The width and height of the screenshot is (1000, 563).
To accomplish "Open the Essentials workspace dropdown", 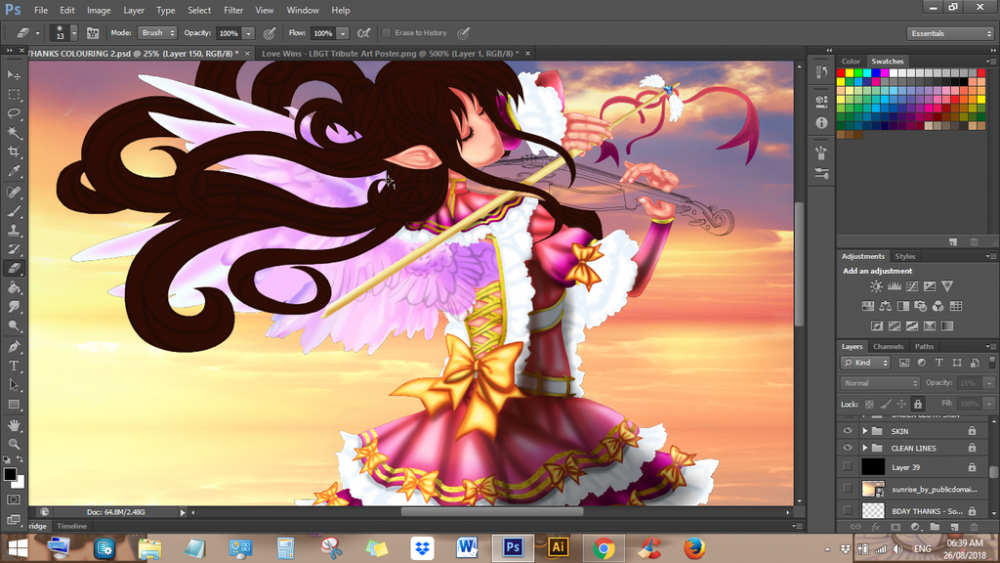I will (950, 33).
